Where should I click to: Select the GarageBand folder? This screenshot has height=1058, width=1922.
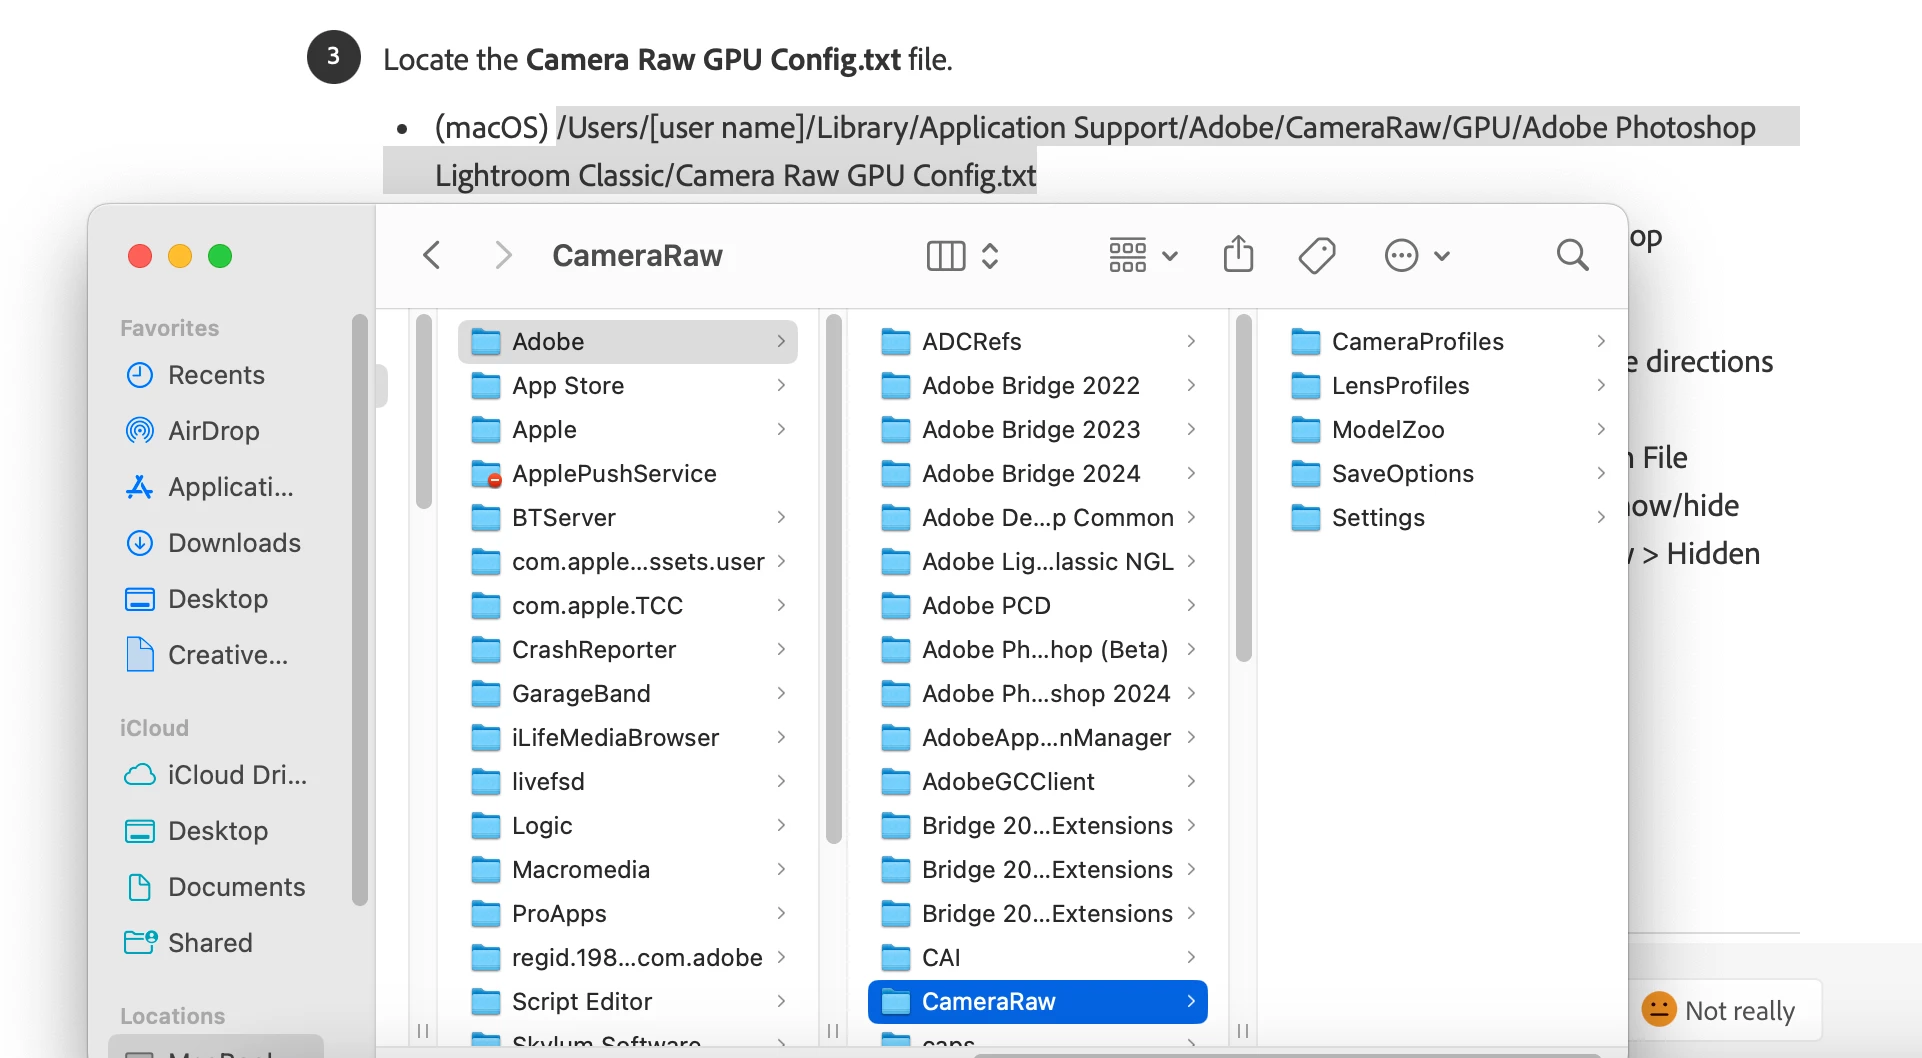627,694
